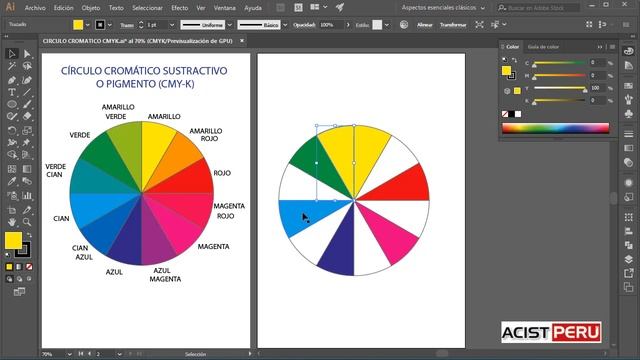Screen dimensions: 640x360
Task: Select the Paintbrush tool
Action: pos(27,104)
